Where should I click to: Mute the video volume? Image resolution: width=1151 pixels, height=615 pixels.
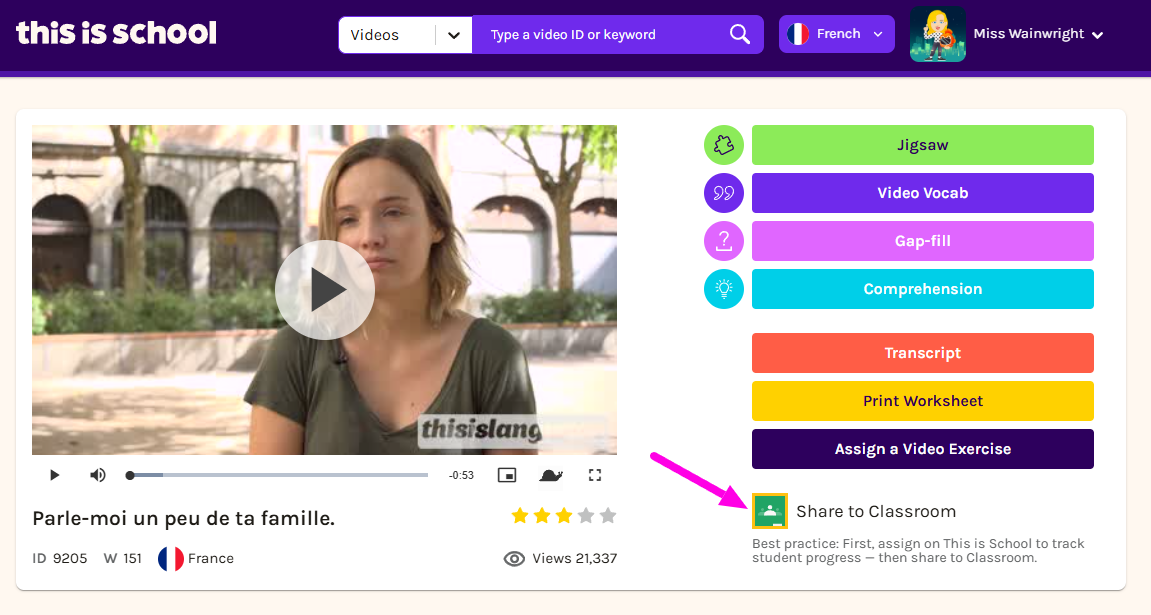[x=98, y=475]
